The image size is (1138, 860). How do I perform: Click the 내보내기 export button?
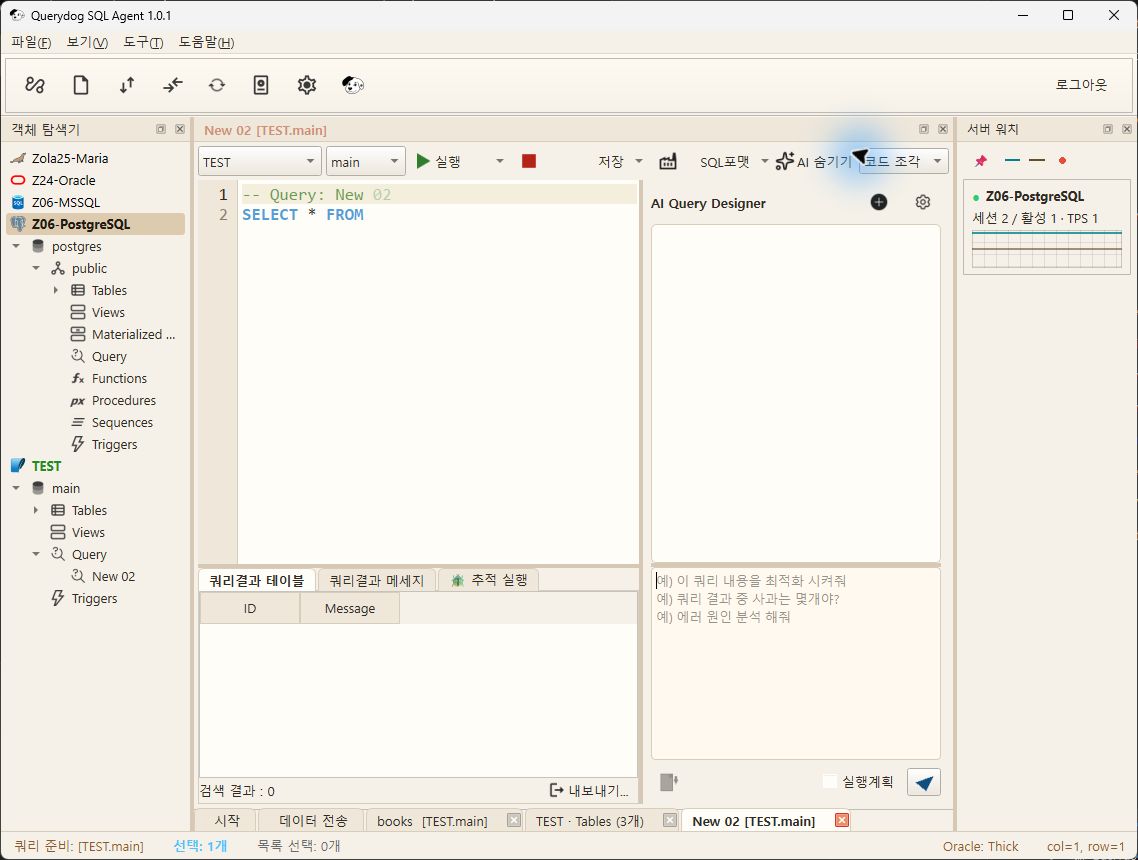pyautogui.click(x=589, y=790)
